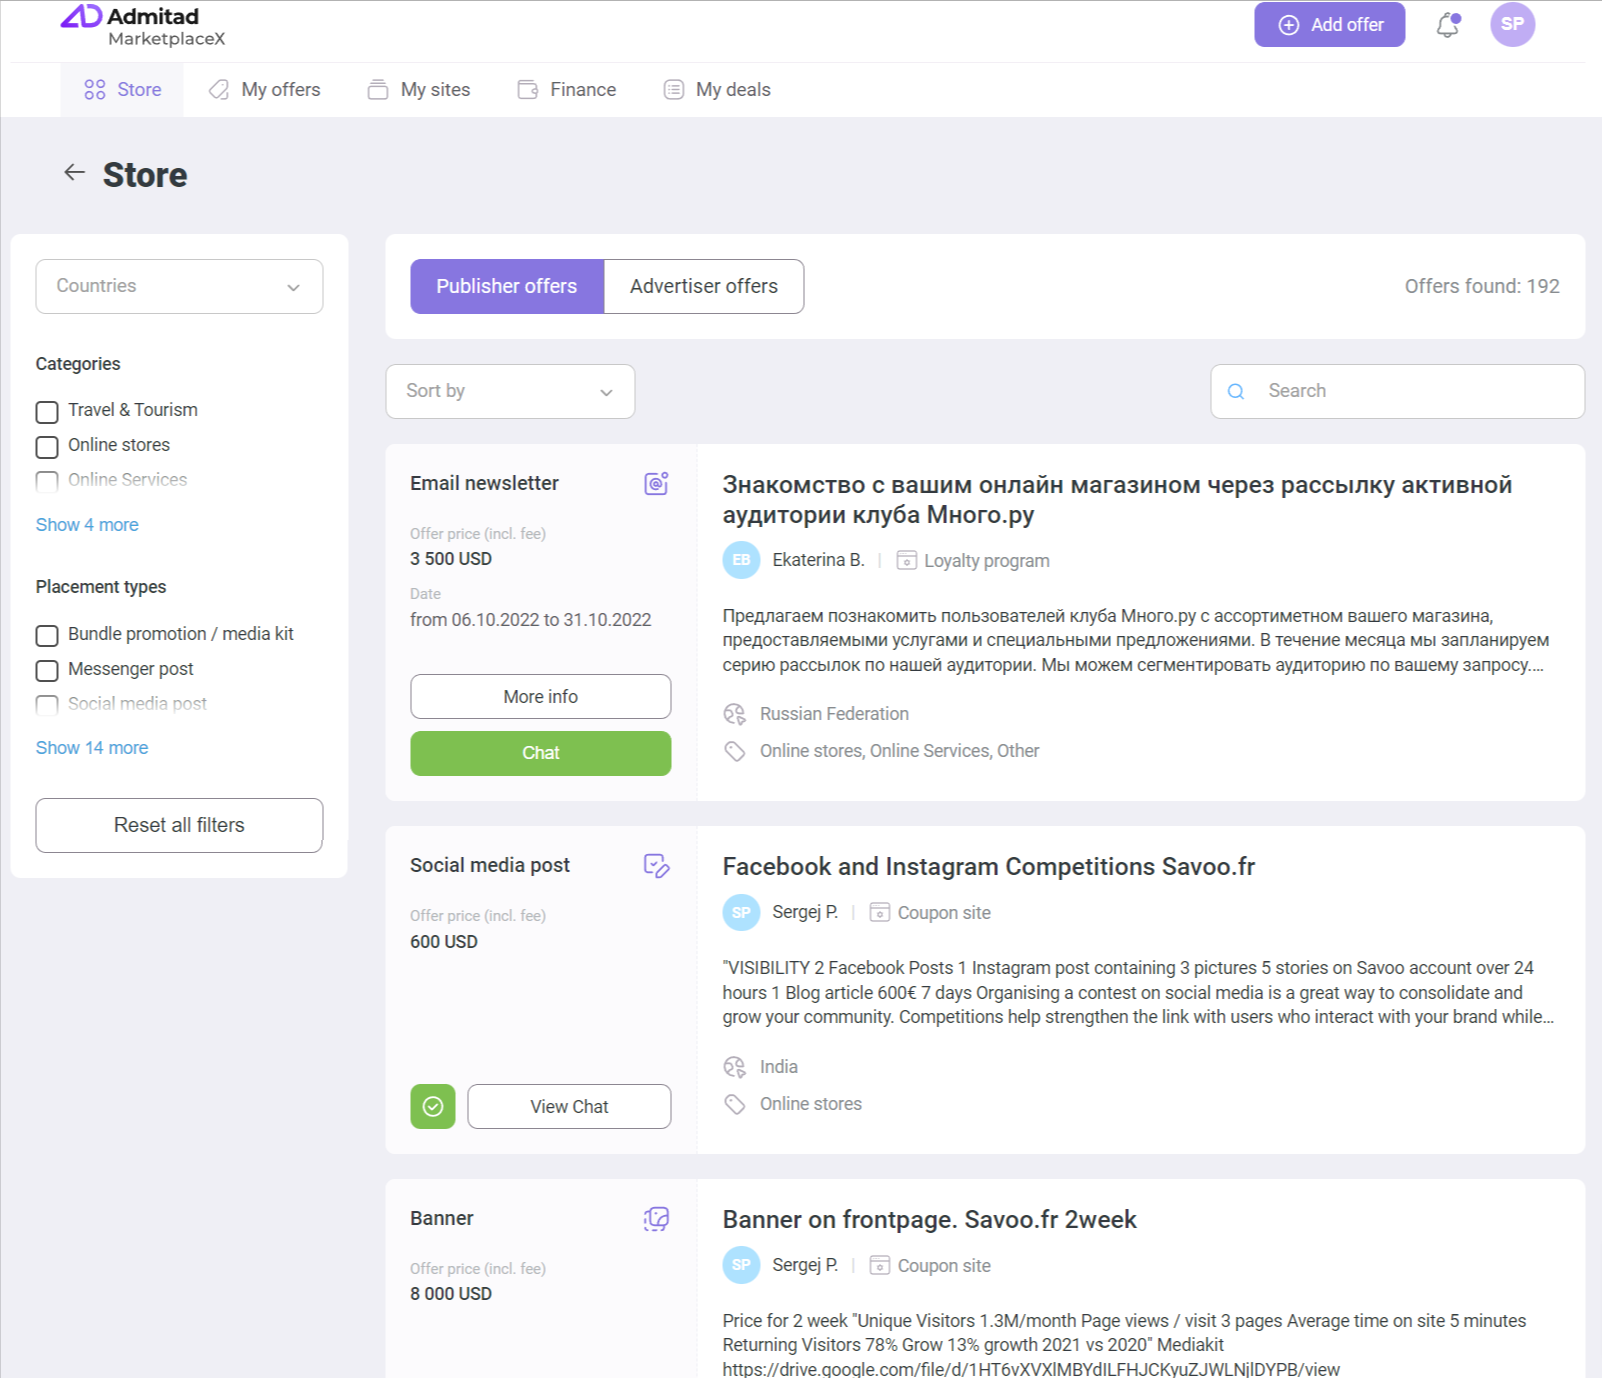
Task: Click the Ekaterina B. avatar
Action: click(741, 560)
